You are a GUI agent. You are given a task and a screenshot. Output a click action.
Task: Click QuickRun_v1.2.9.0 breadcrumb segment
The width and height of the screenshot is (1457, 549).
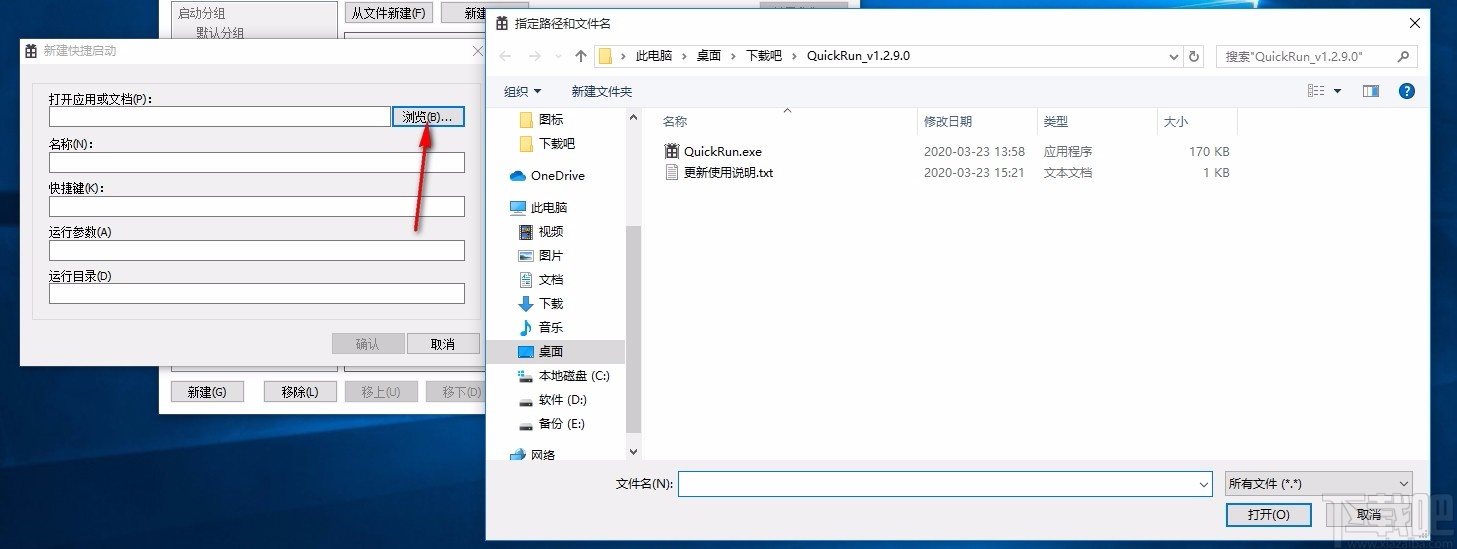[x=858, y=57]
